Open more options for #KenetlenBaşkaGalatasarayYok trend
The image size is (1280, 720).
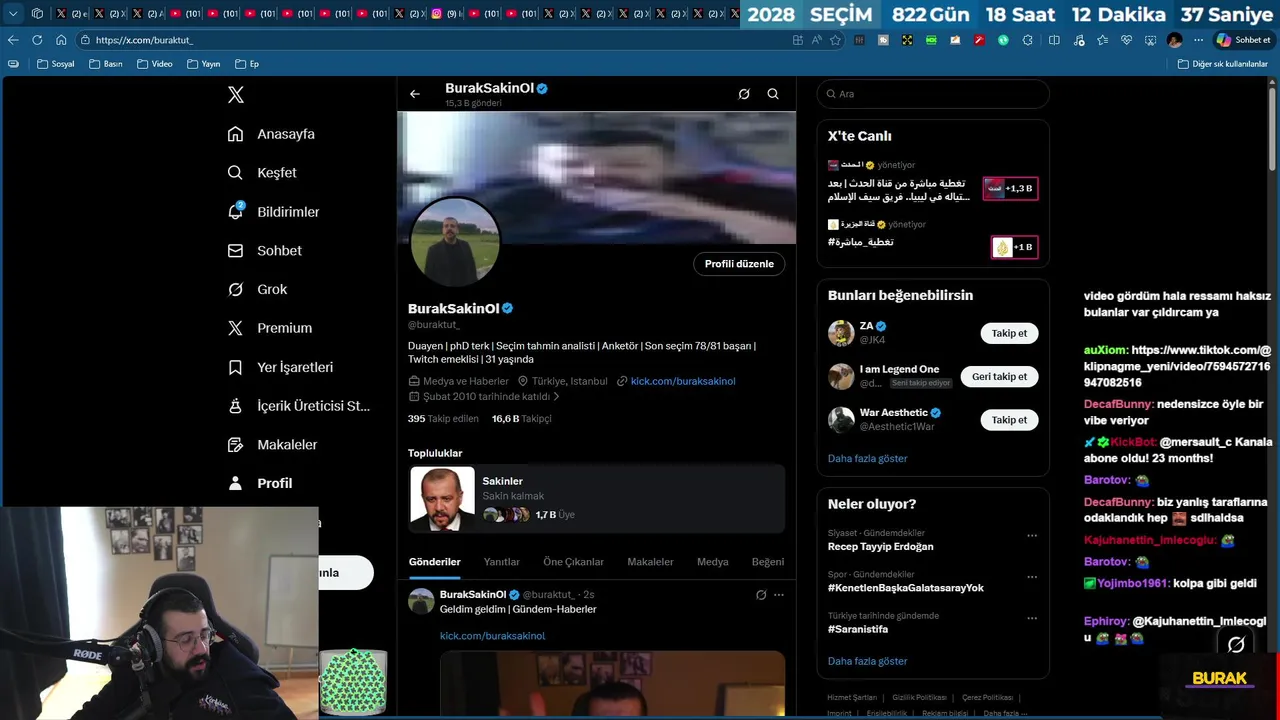(1032, 577)
